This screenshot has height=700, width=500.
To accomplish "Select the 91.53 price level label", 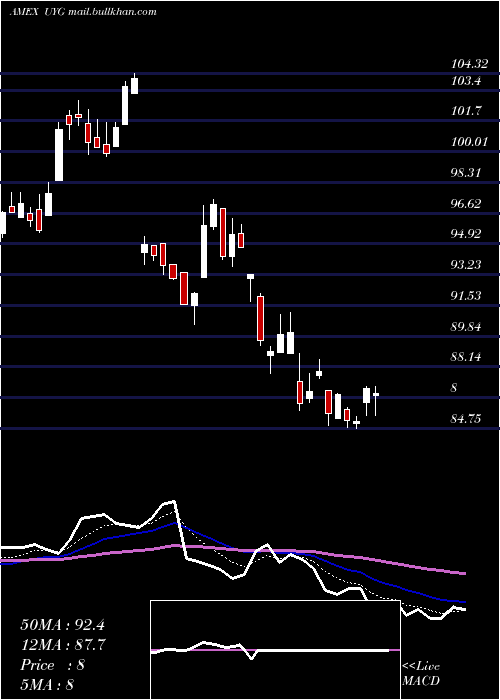I will tap(466, 296).
